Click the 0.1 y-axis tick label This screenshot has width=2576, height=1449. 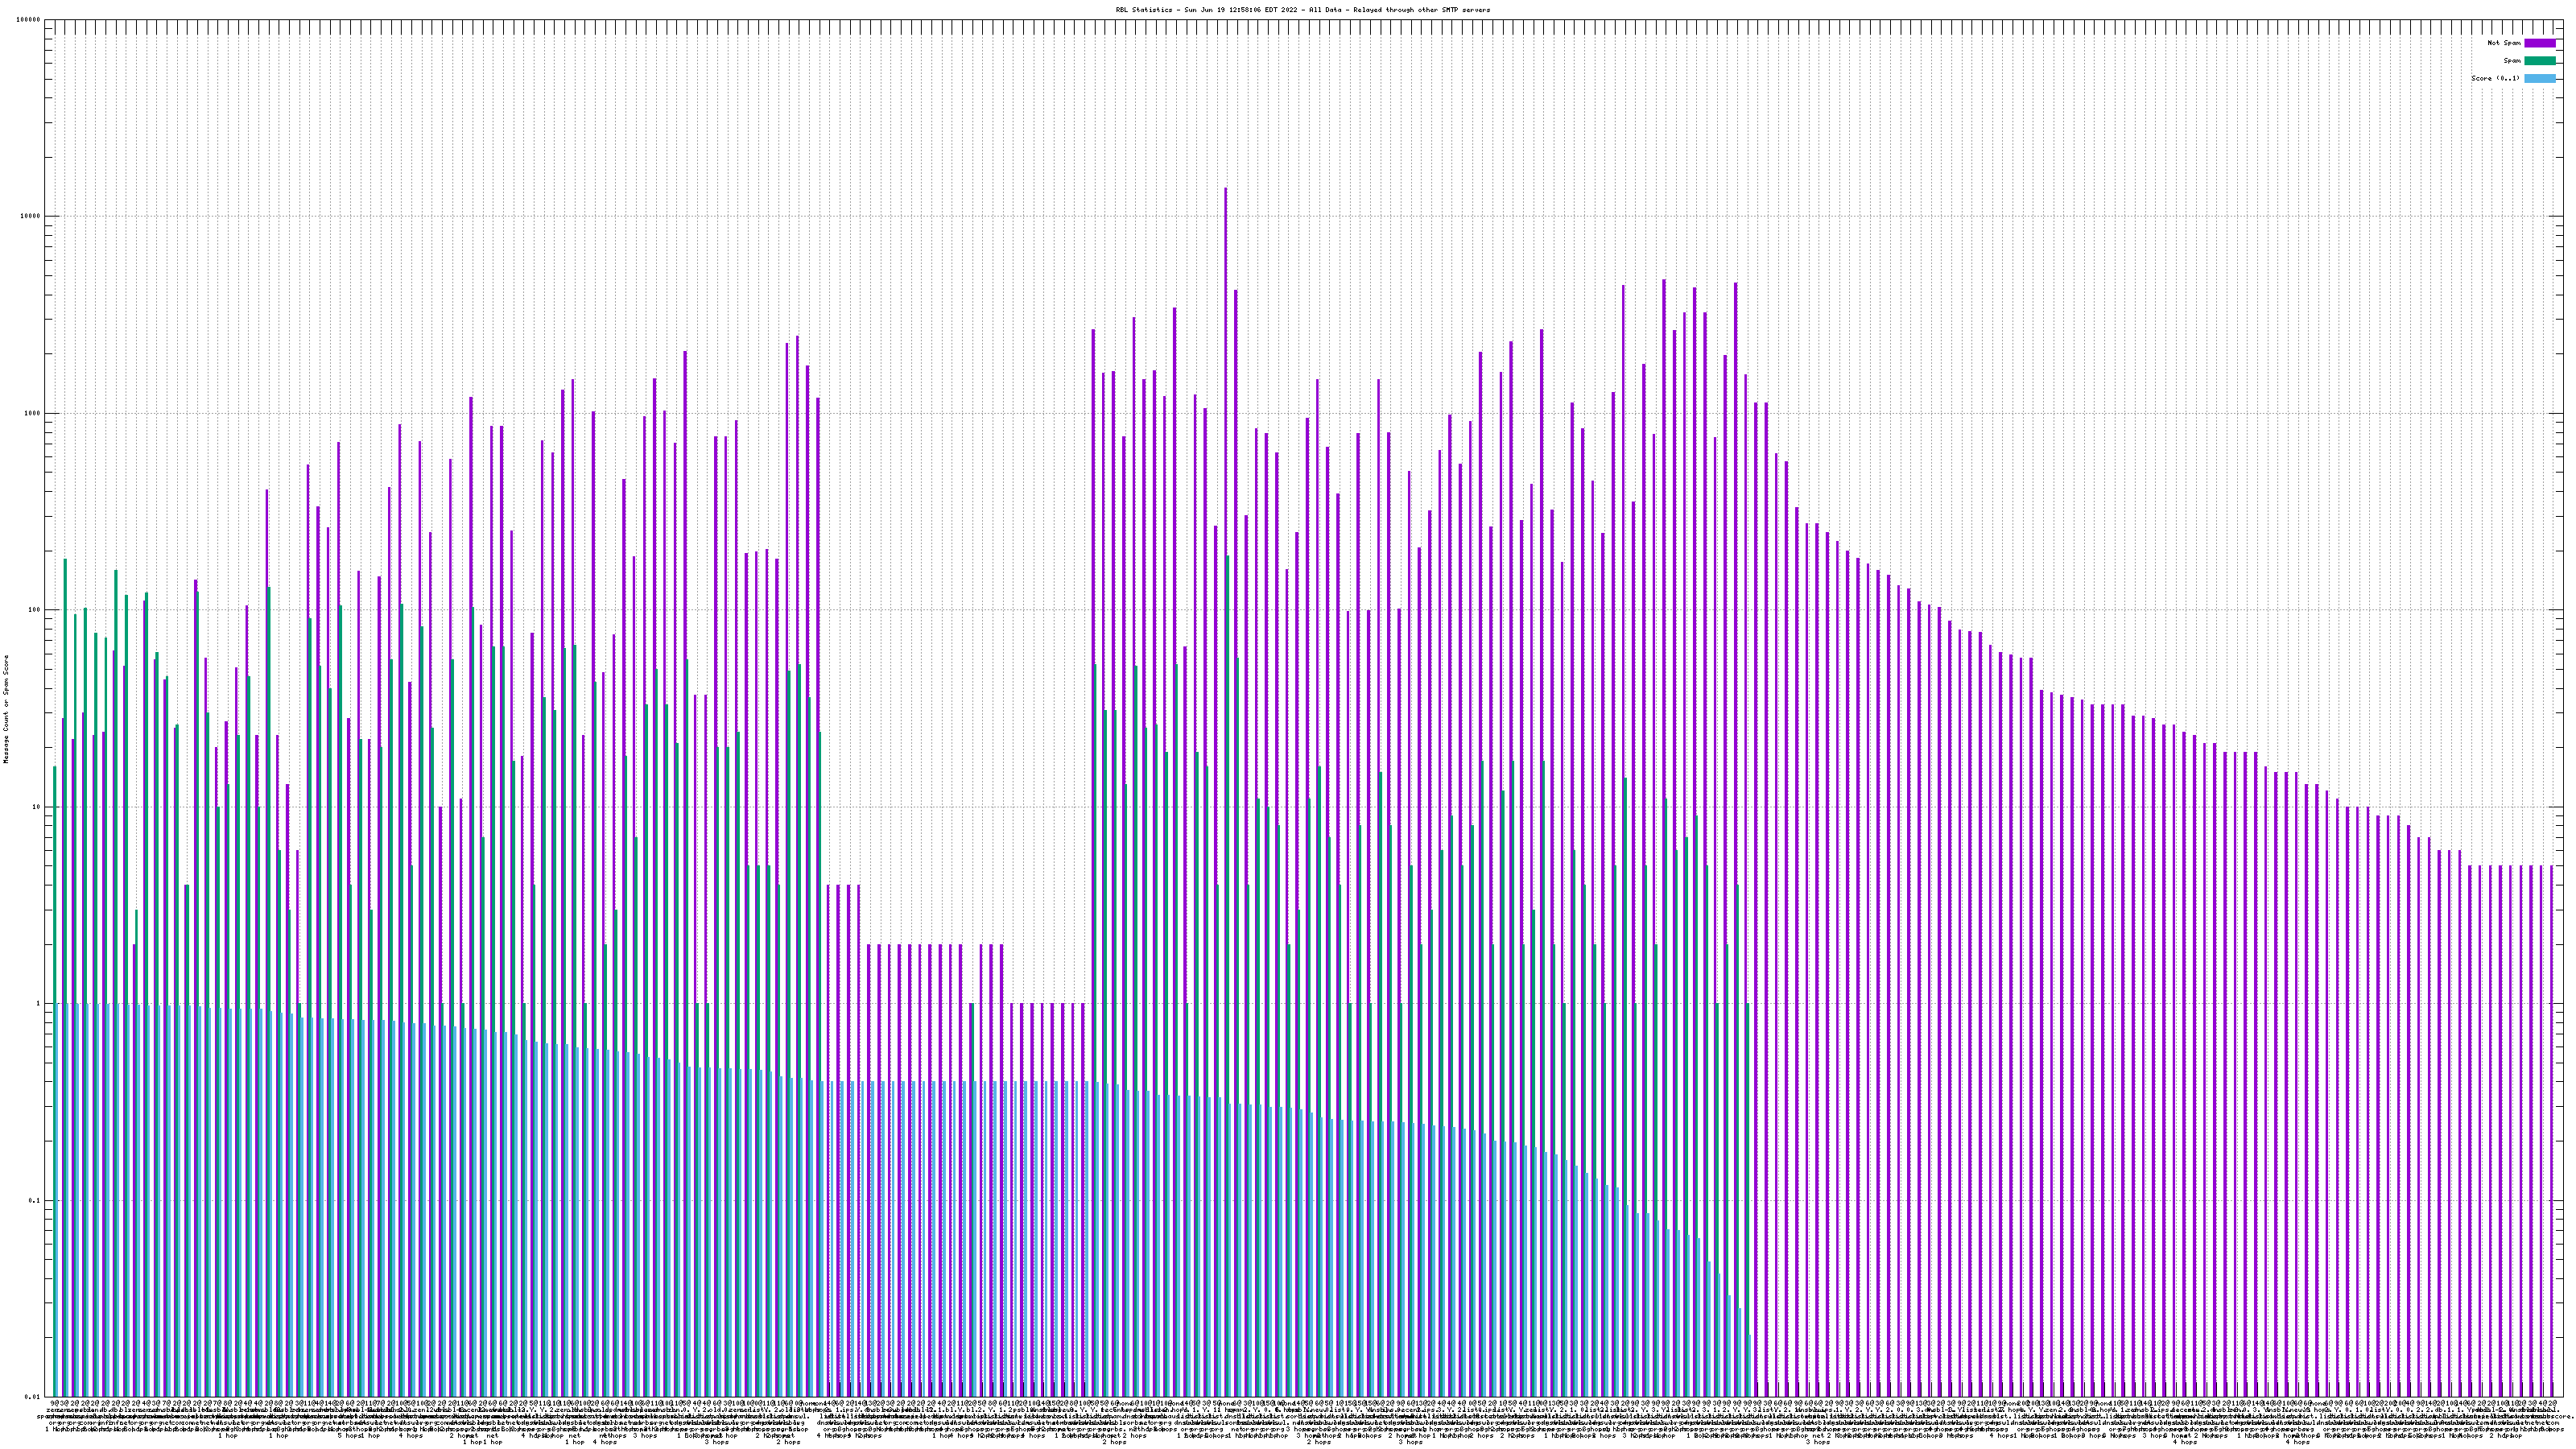35,1201
